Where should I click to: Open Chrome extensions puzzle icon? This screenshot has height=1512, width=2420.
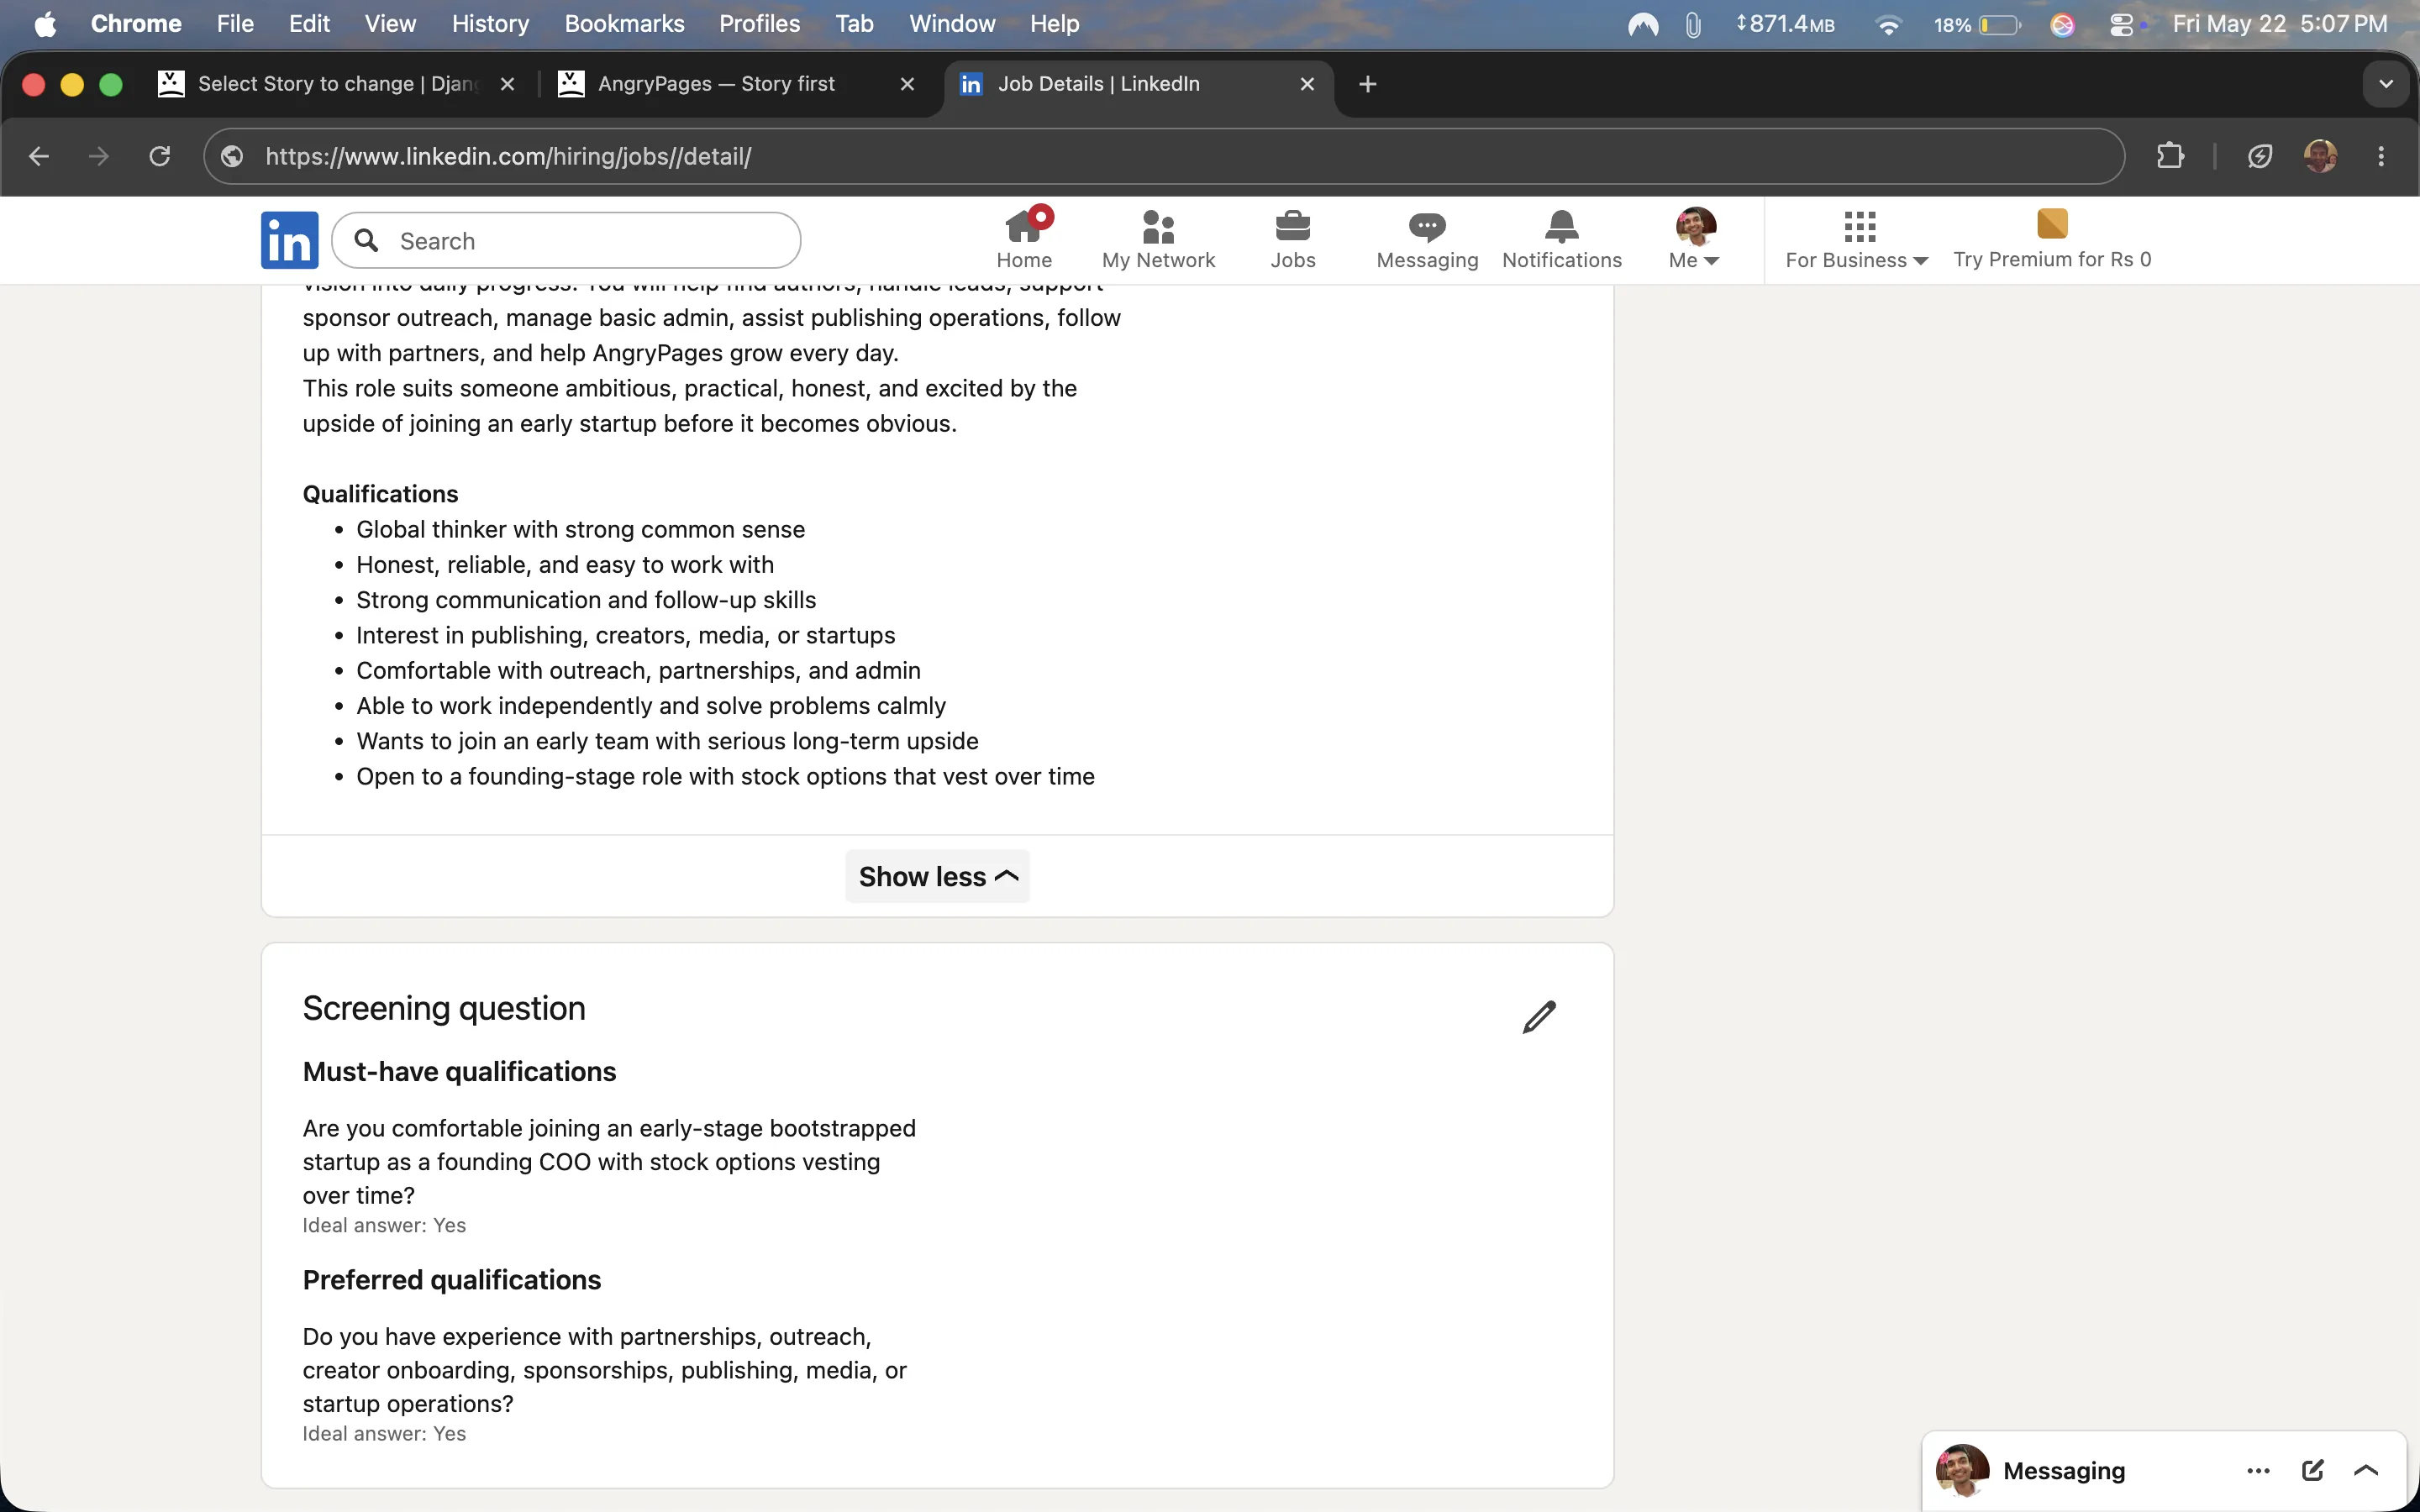tap(2170, 156)
